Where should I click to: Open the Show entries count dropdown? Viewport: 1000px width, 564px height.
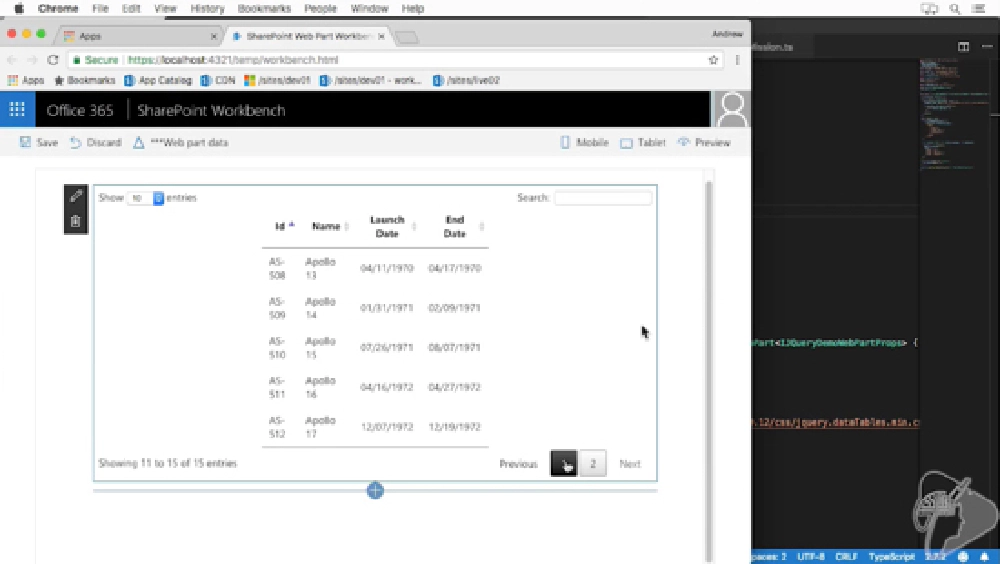[x=146, y=198]
